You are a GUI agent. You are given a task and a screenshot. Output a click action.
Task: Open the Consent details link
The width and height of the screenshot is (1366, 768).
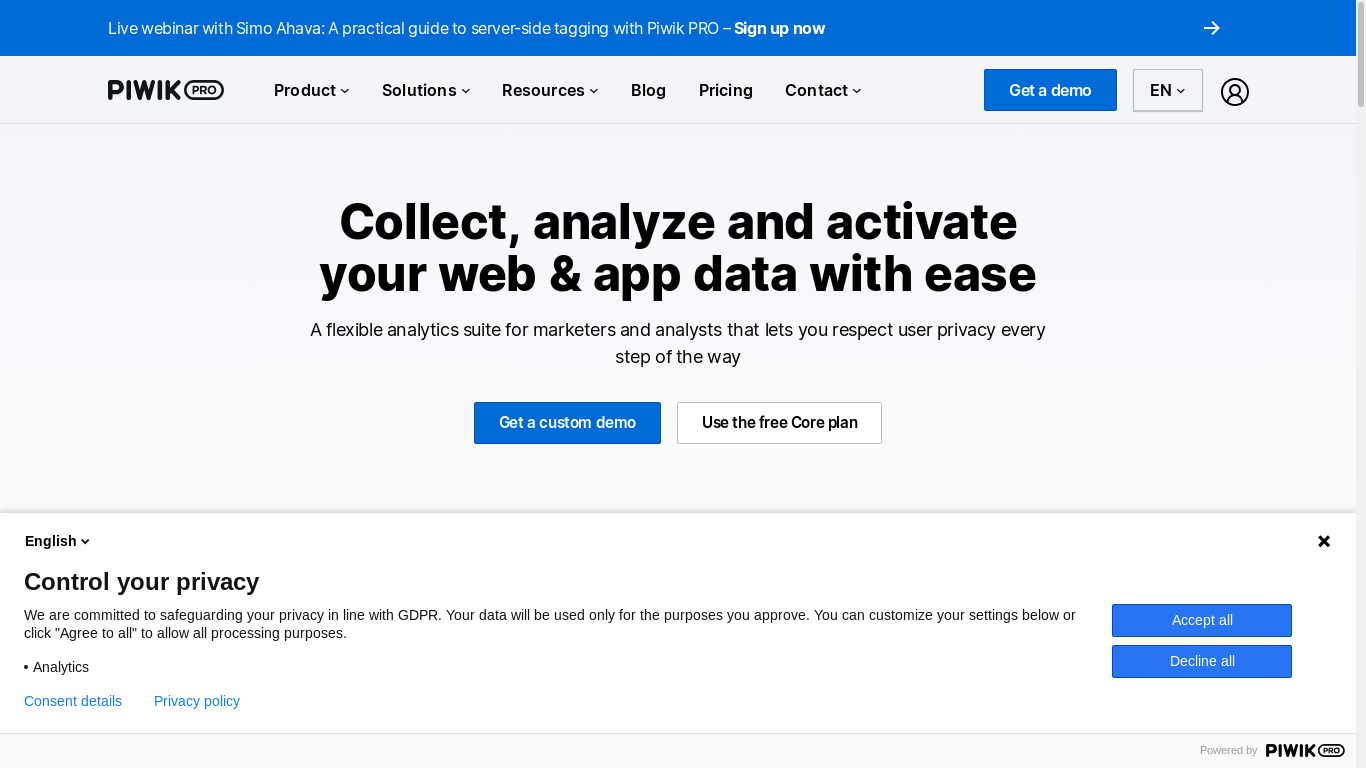pyautogui.click(x=73, y=701)
